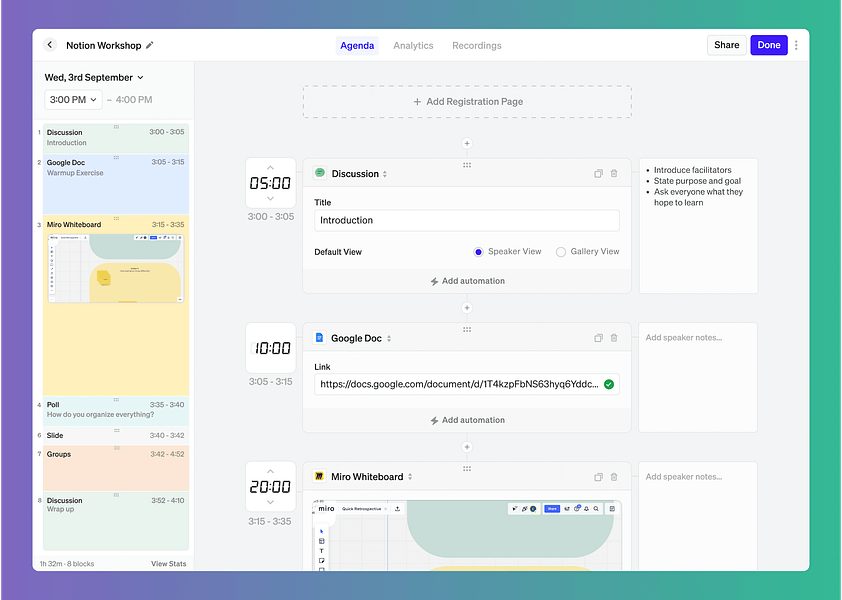Image resolution: width=842 pixels, height=600 pixels.
Task: Decrease Discussion timer with down arrow
Action: tap(270, 199)
